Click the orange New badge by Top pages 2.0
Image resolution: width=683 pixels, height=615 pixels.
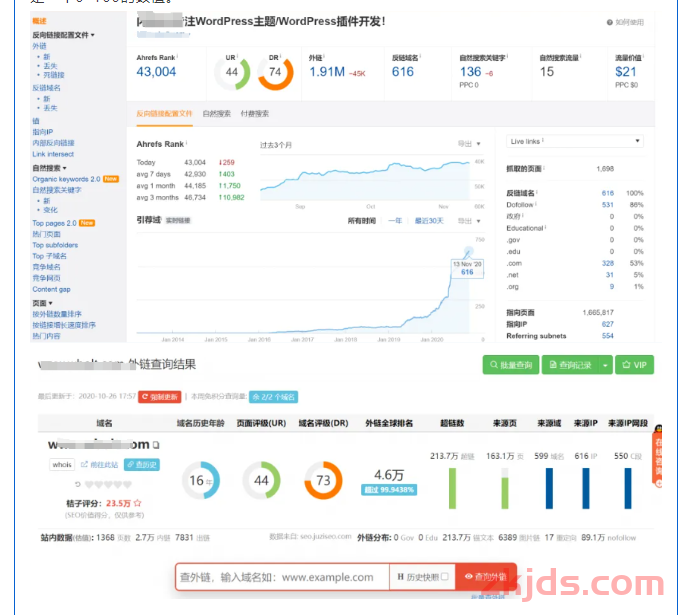tap(87, 223)
